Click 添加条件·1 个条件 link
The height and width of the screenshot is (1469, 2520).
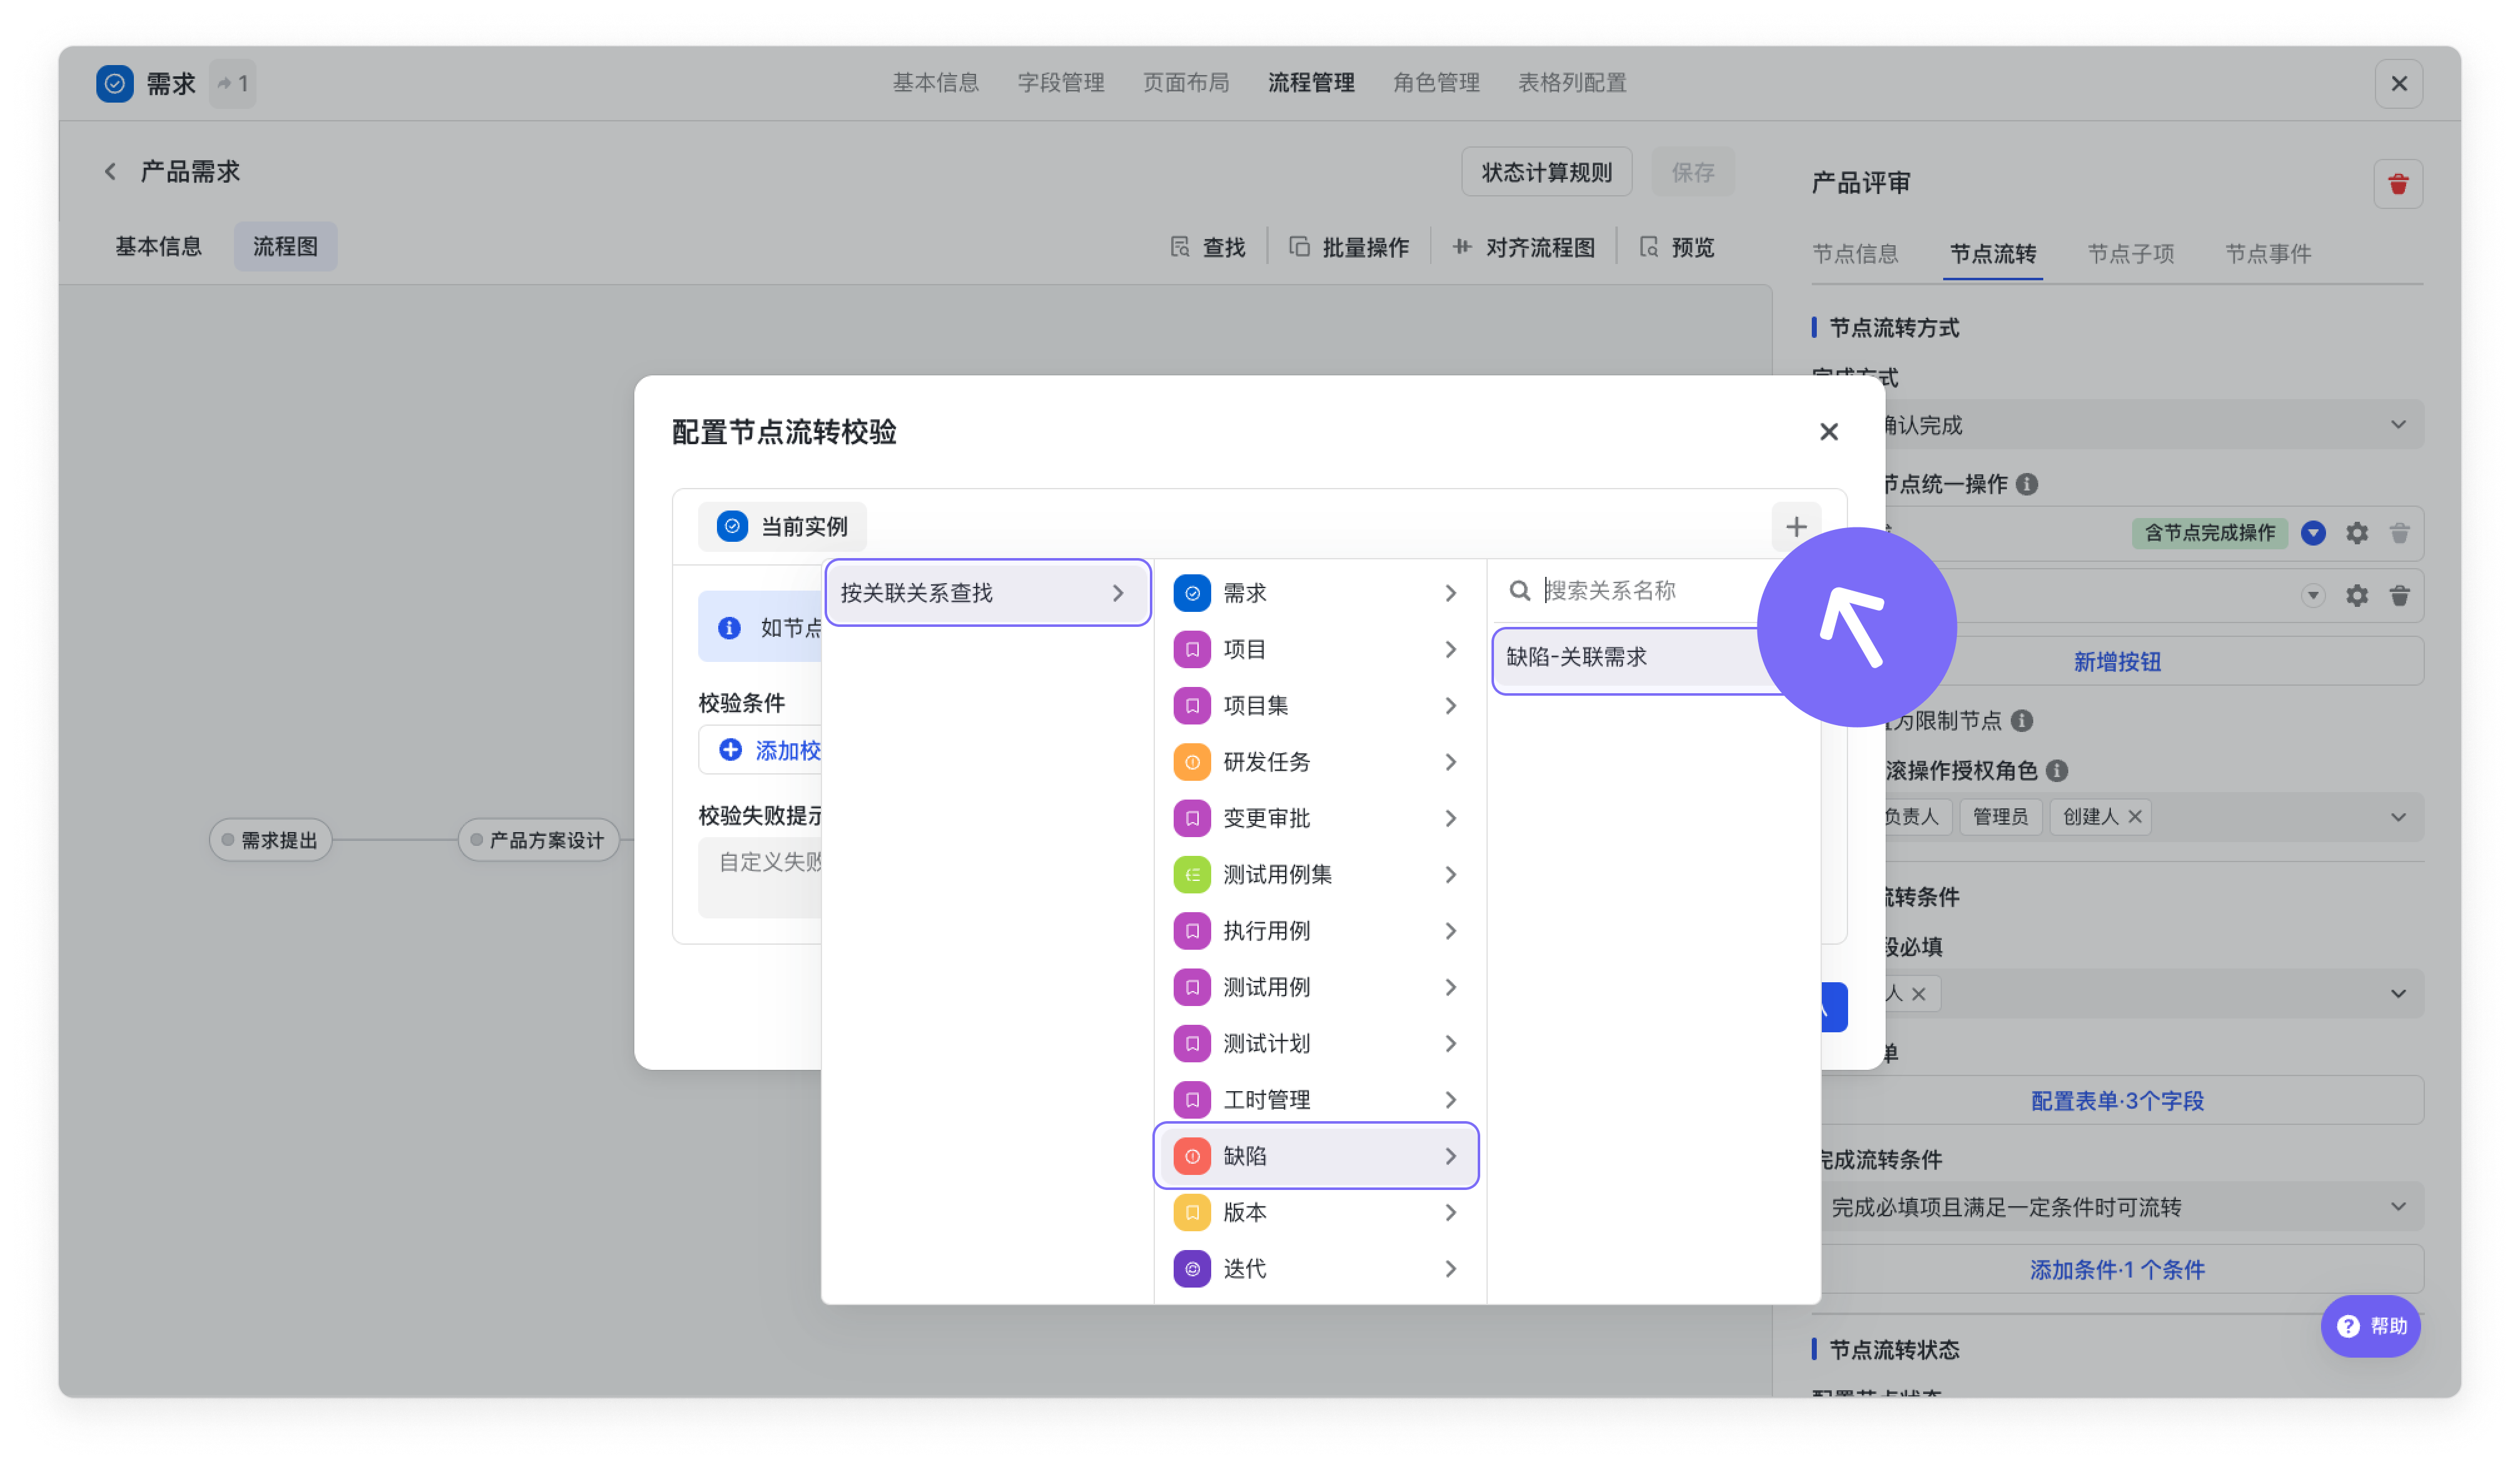coord(2117,1270)
